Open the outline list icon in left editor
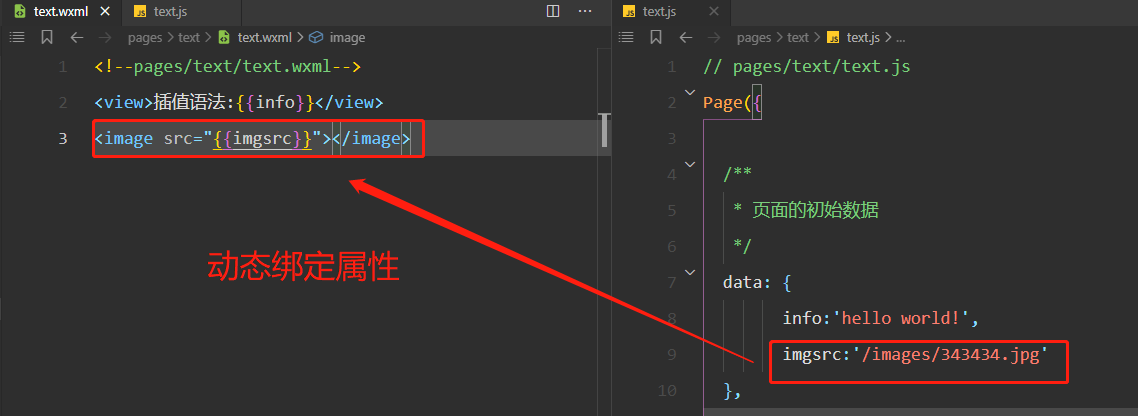 coord(17,37)
